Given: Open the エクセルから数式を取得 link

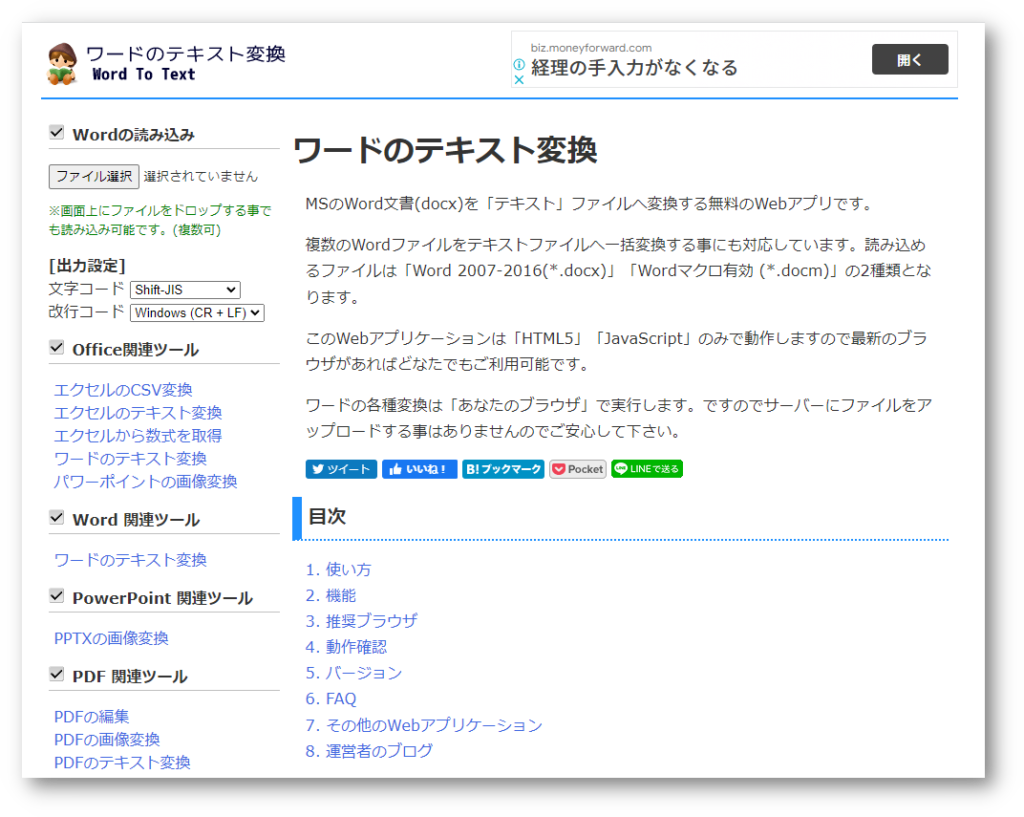Looking at the screenshot, I should point(138,436).
